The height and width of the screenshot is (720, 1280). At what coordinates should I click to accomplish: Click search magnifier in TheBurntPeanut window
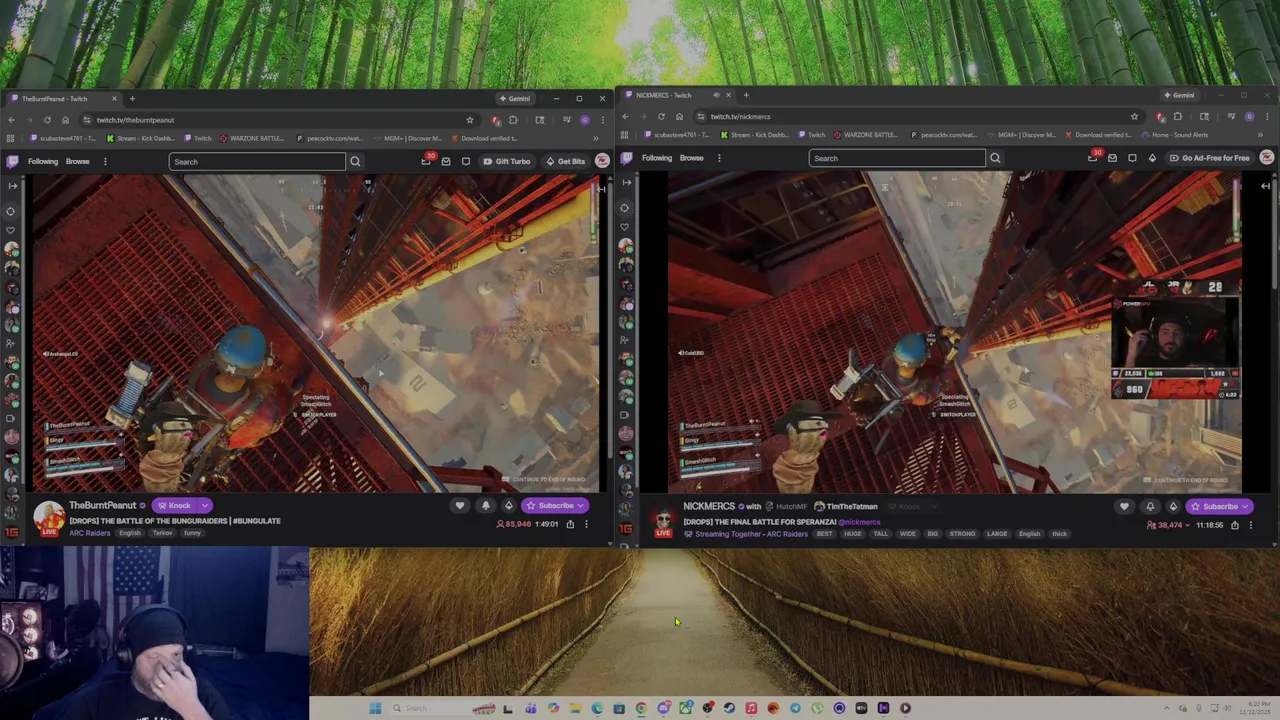(x=355, y=161)
